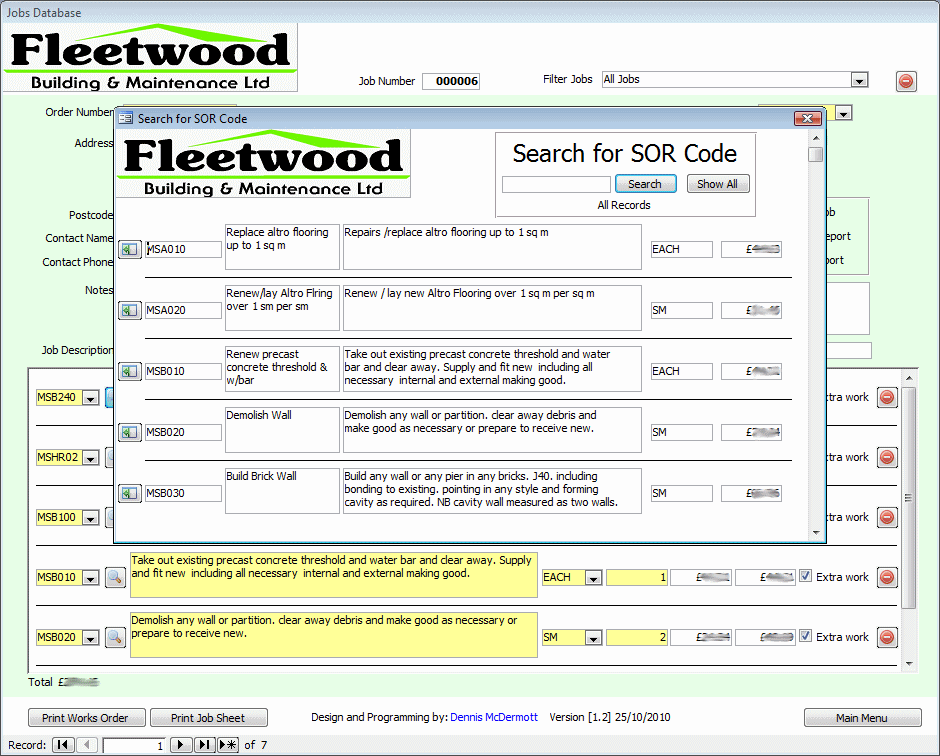Click the SOR code search text field
The image size is (940, 756).
556,184
